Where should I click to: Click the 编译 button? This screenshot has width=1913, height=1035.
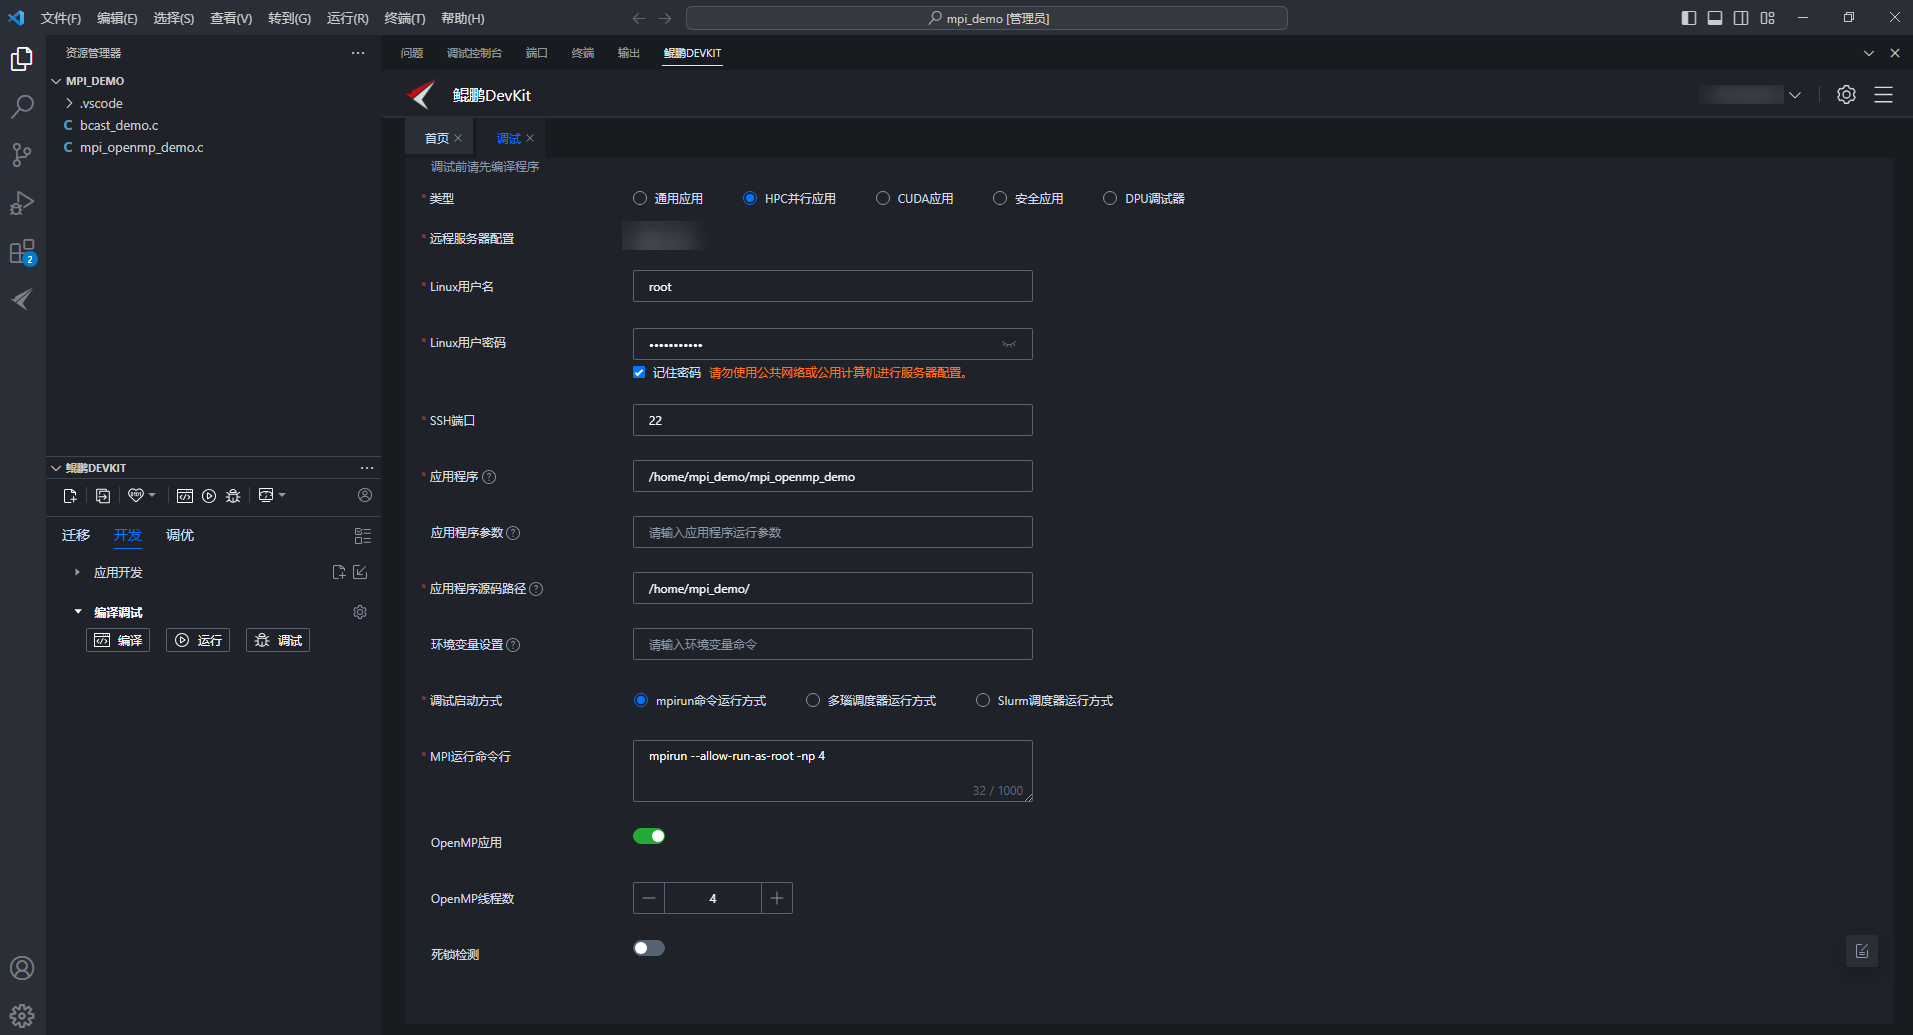coord(118,640)
